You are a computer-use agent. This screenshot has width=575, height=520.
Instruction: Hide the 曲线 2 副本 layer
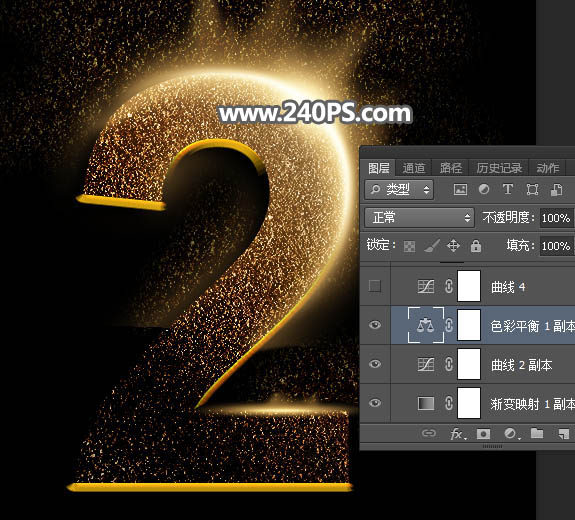(x=375, y=364)
